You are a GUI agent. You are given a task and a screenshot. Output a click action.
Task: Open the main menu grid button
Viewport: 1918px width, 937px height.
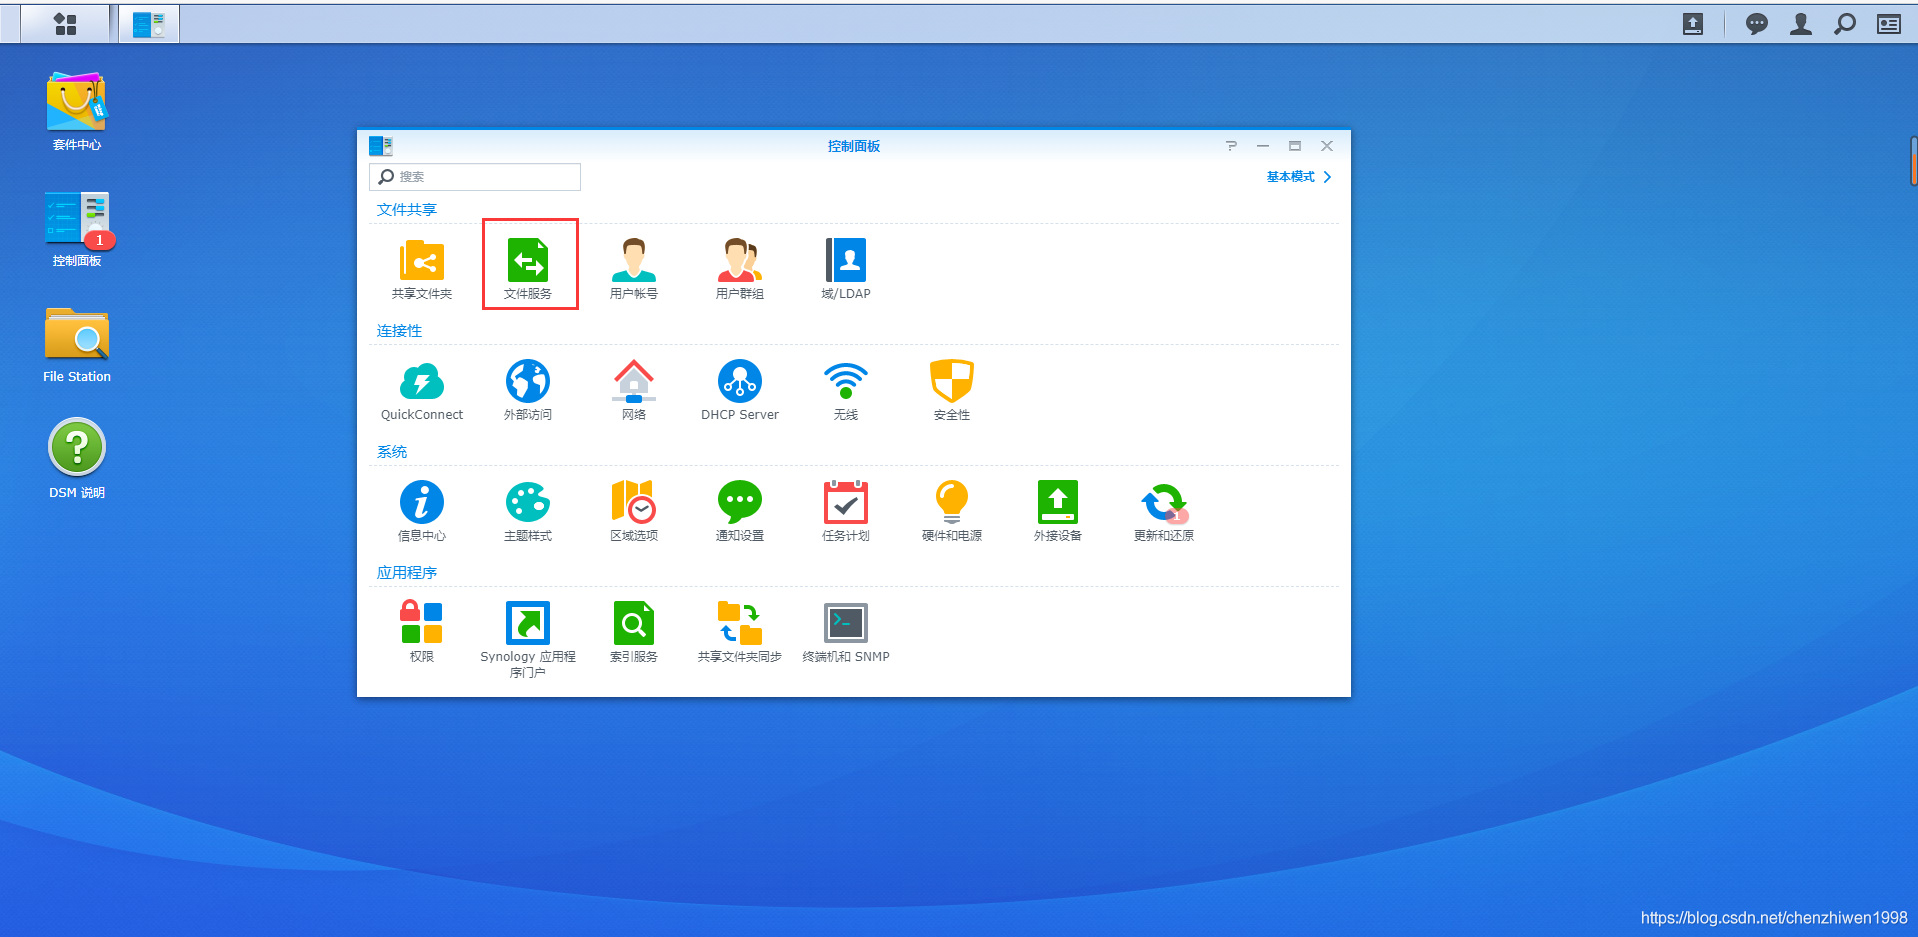[65, 24]
